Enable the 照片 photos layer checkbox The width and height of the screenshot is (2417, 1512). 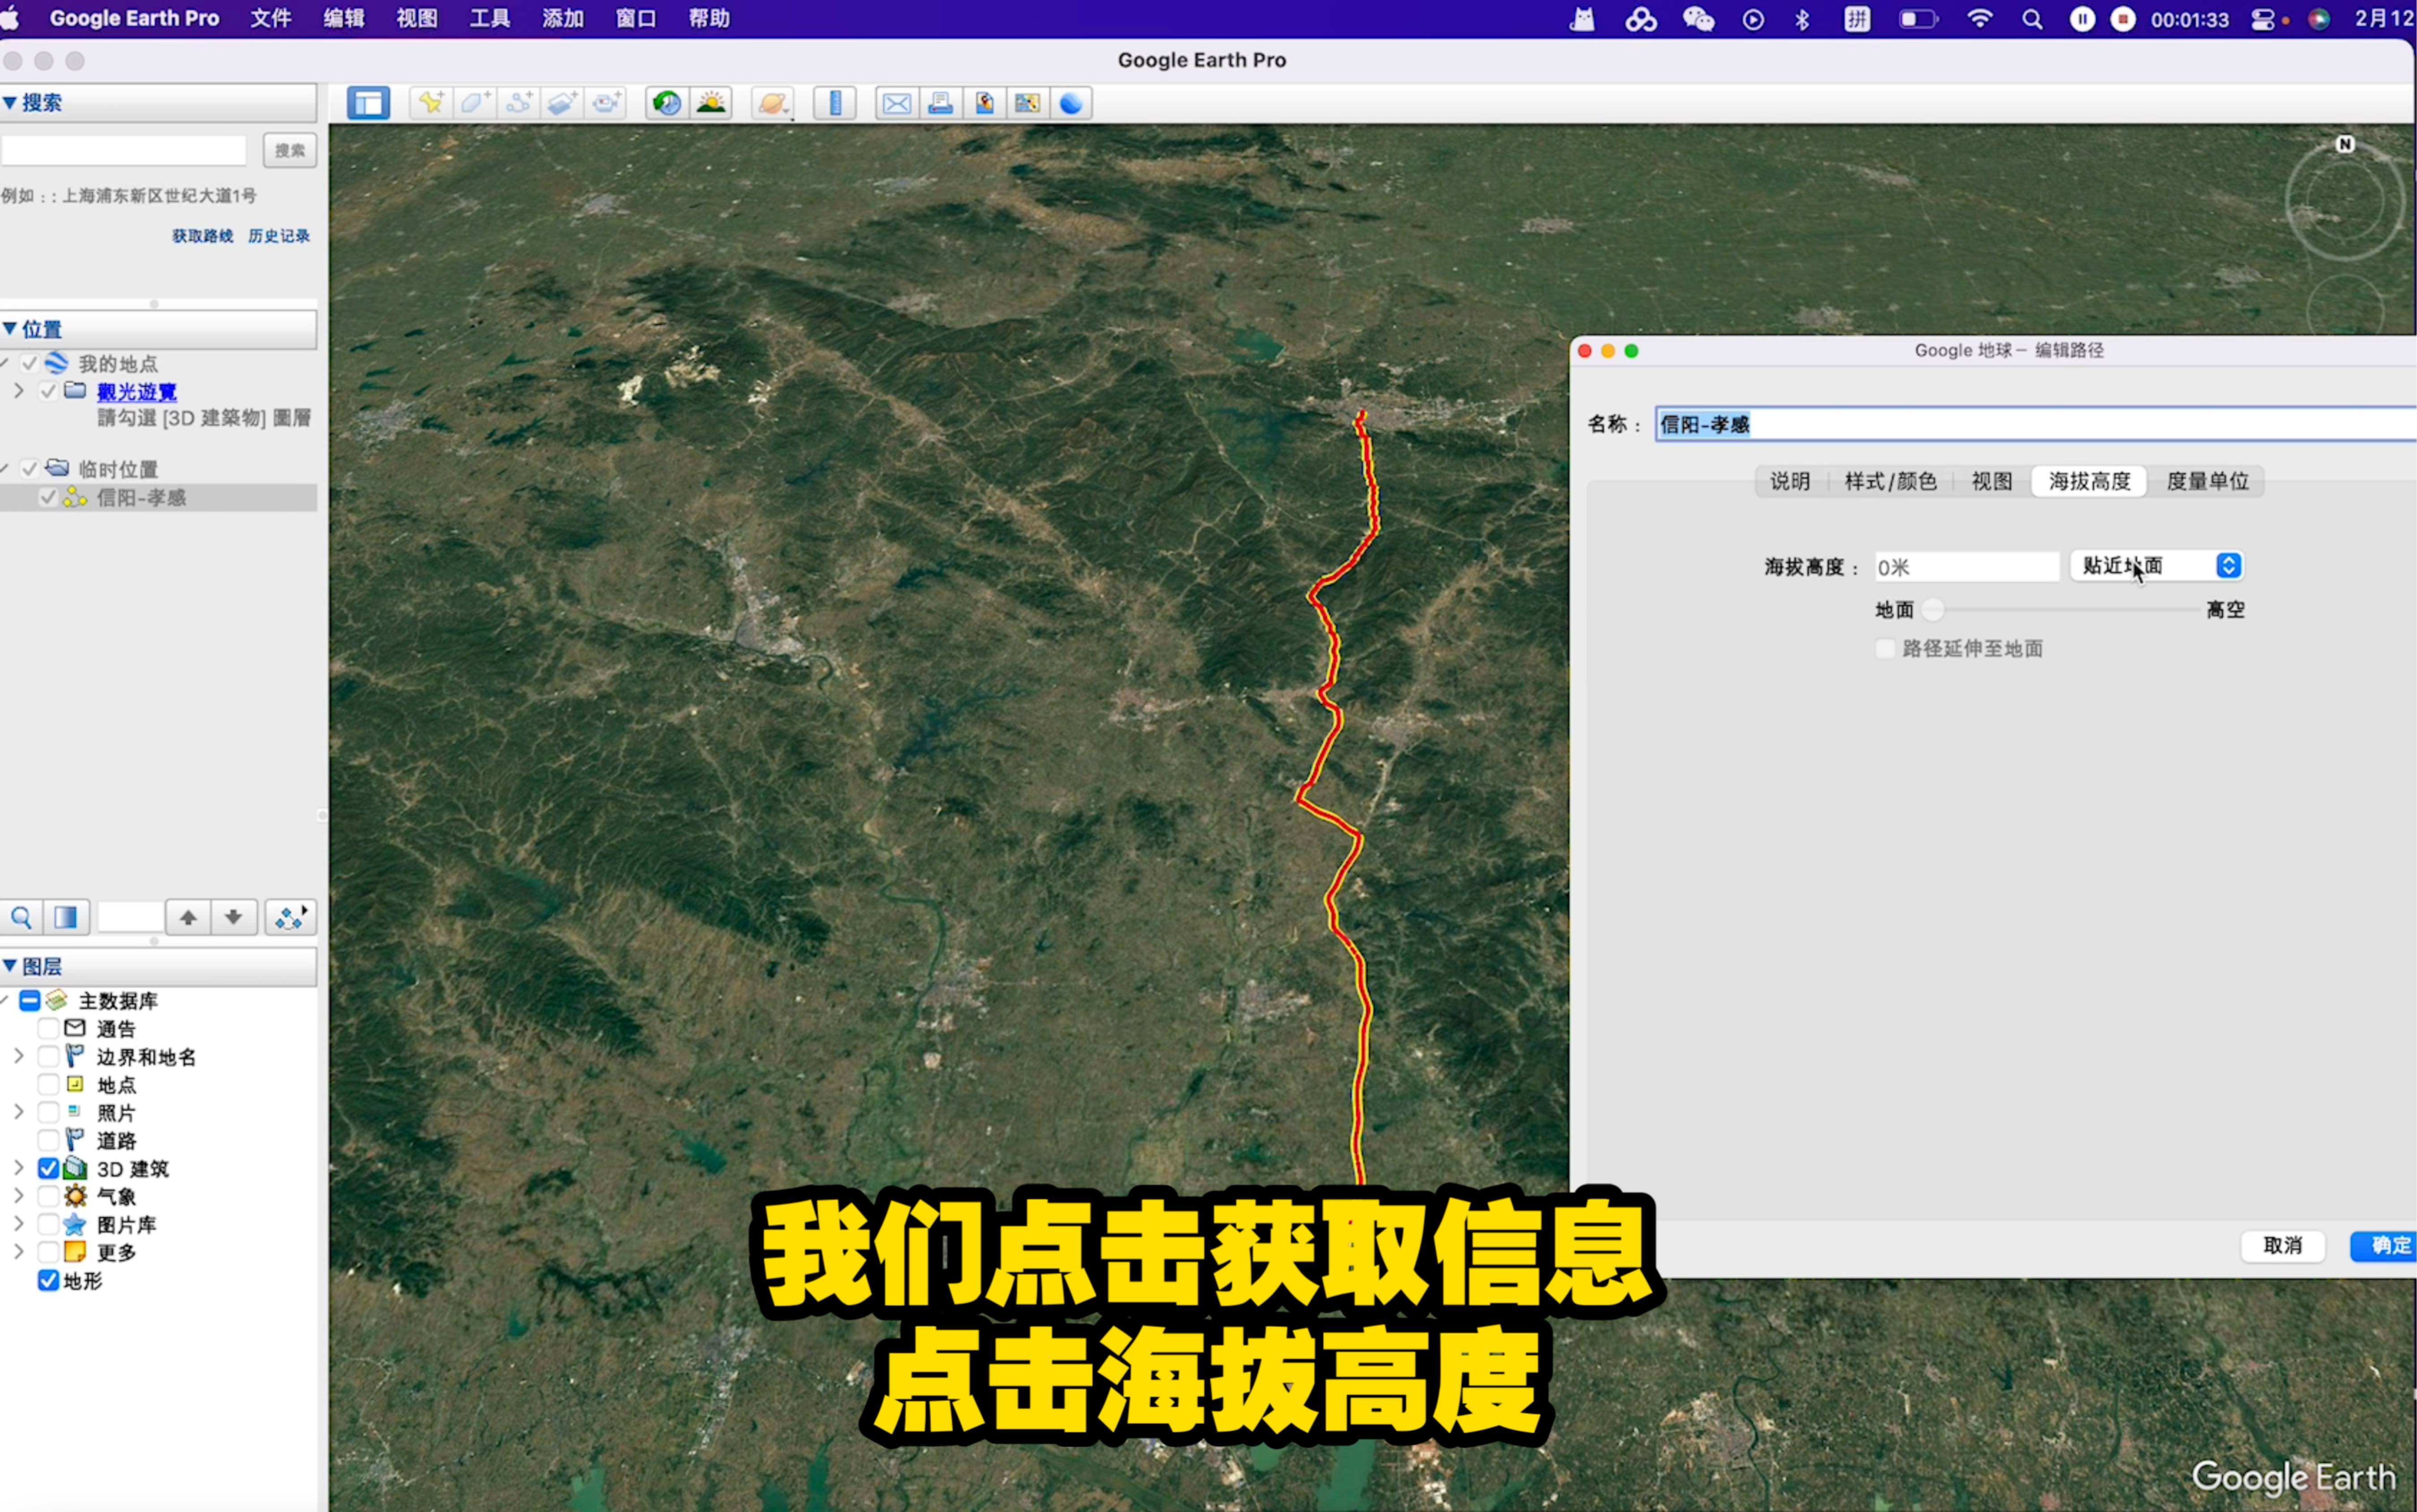coord(48,1111)
